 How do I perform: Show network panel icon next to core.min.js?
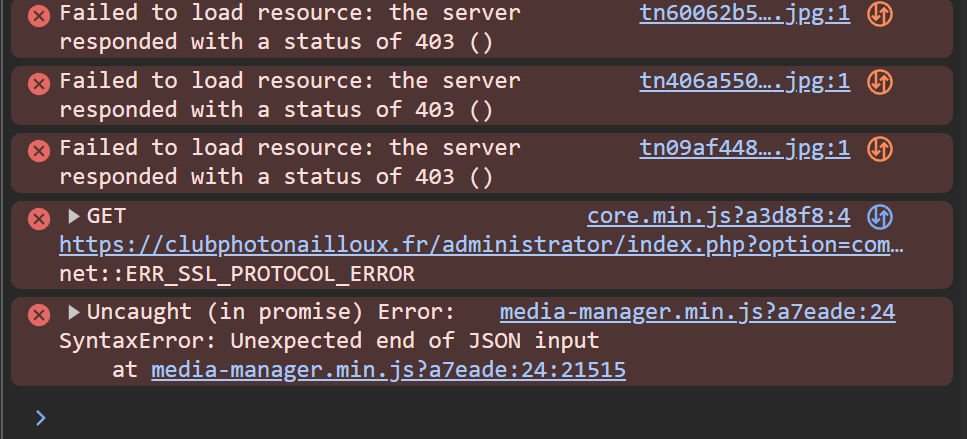click(880, 216)
